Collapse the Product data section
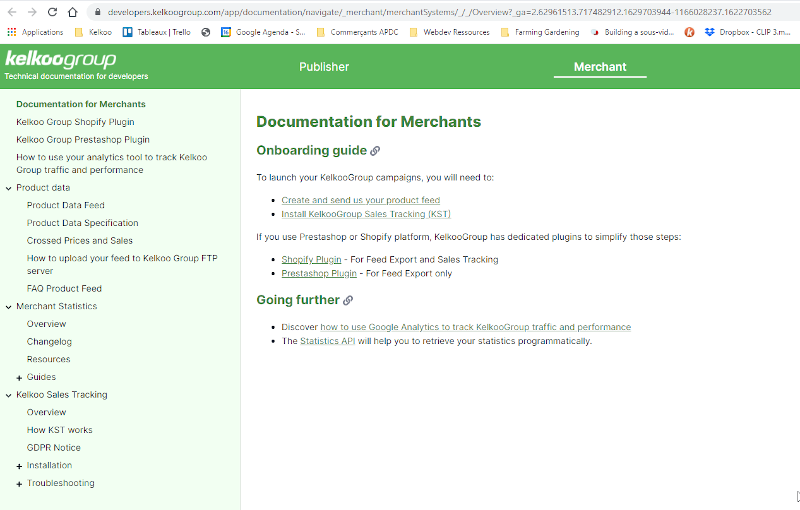 tap(9, 188)
